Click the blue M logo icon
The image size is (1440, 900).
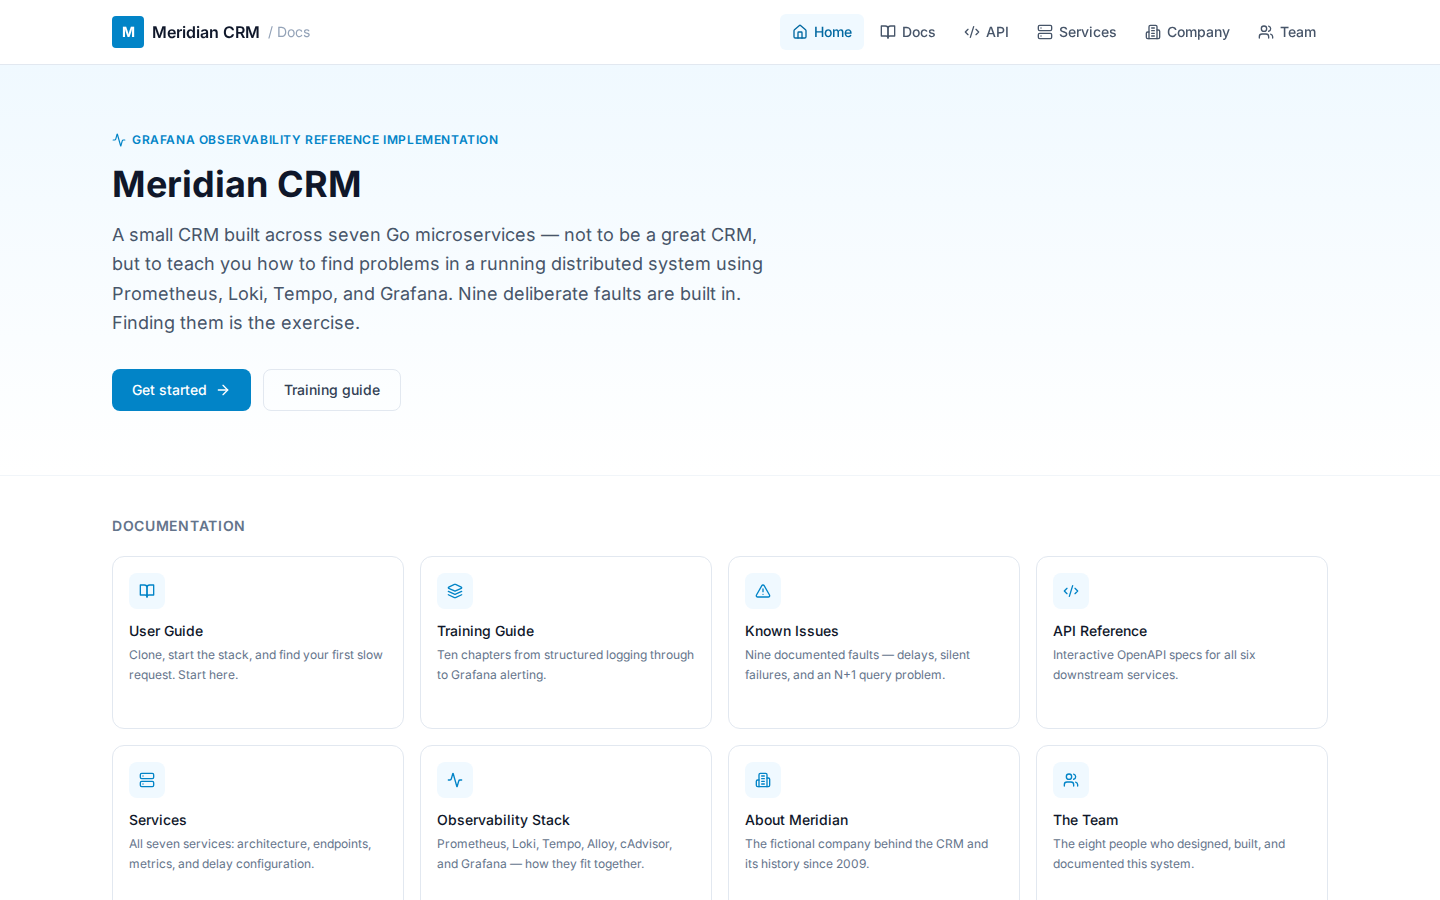(128, 32)
